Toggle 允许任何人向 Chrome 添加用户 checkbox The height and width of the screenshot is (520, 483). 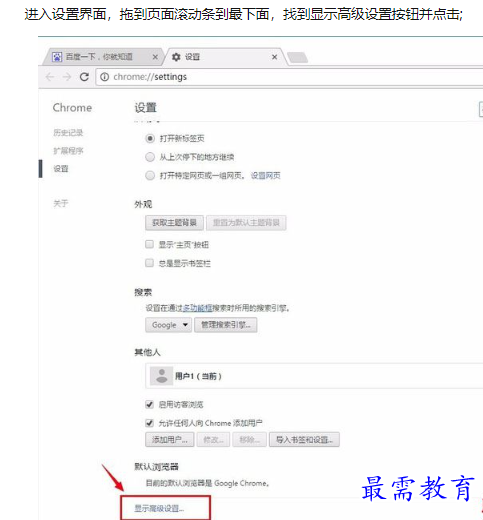149,423
